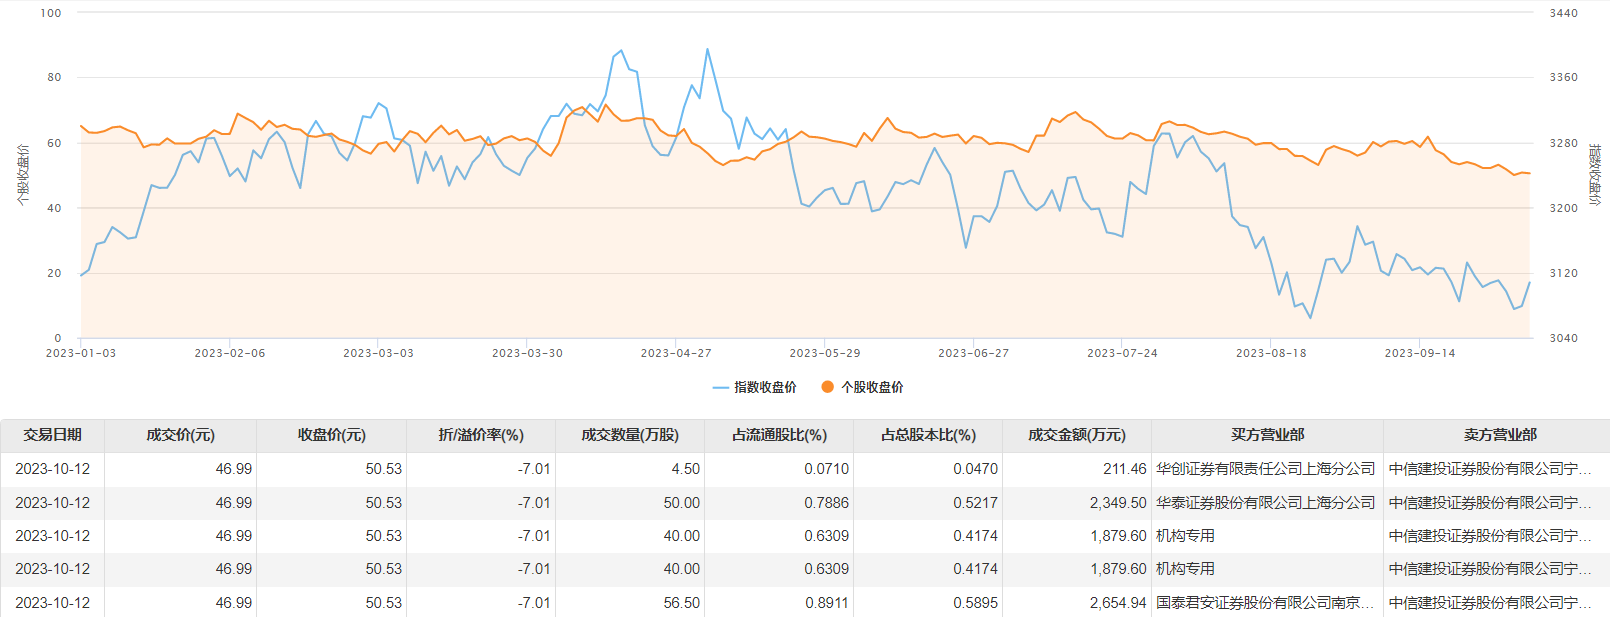Sort by 成交金额(万元) header

1077,435
